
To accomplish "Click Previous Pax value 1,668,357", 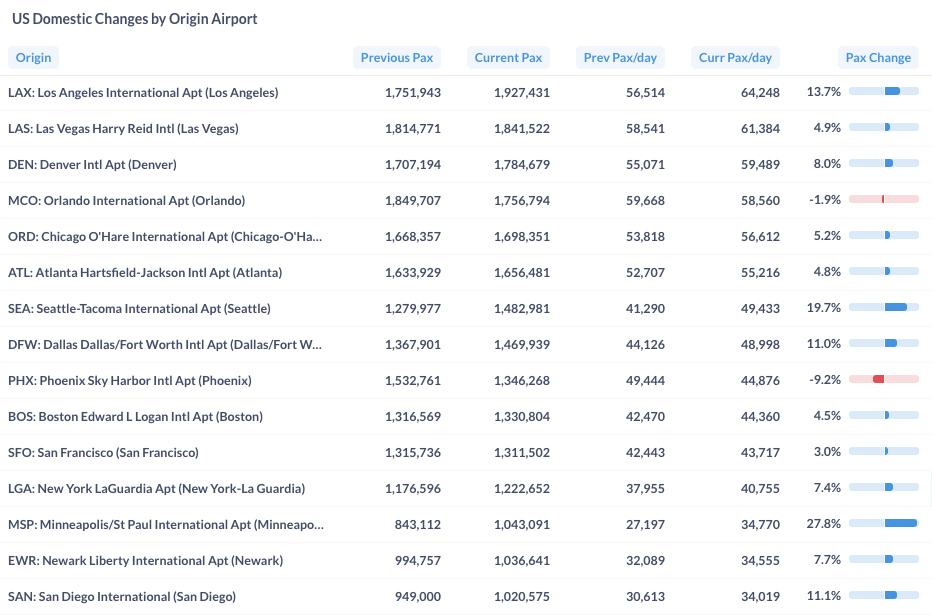I will coord(413,236).
